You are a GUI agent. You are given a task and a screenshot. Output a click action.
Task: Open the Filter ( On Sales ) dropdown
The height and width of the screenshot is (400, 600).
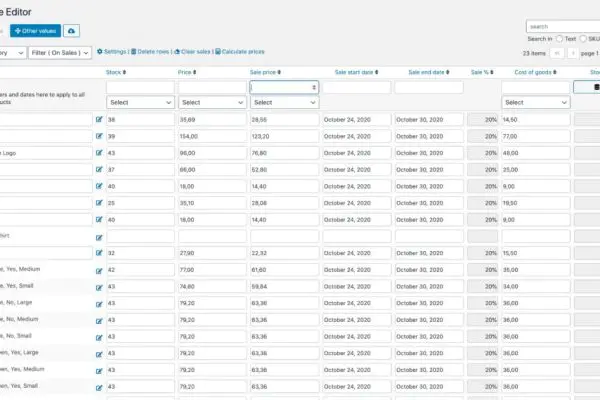coord(60,53)
